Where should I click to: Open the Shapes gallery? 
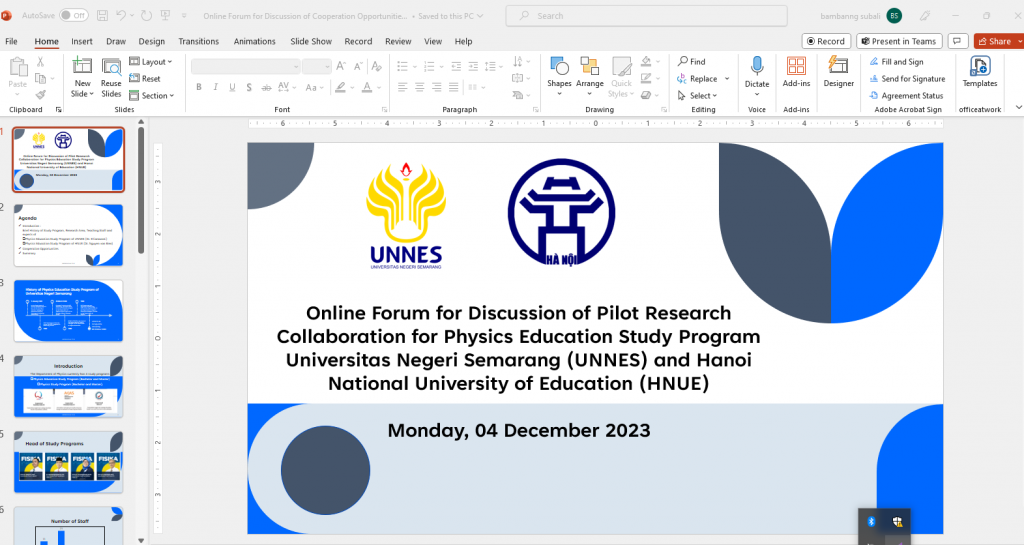(559, 67)
